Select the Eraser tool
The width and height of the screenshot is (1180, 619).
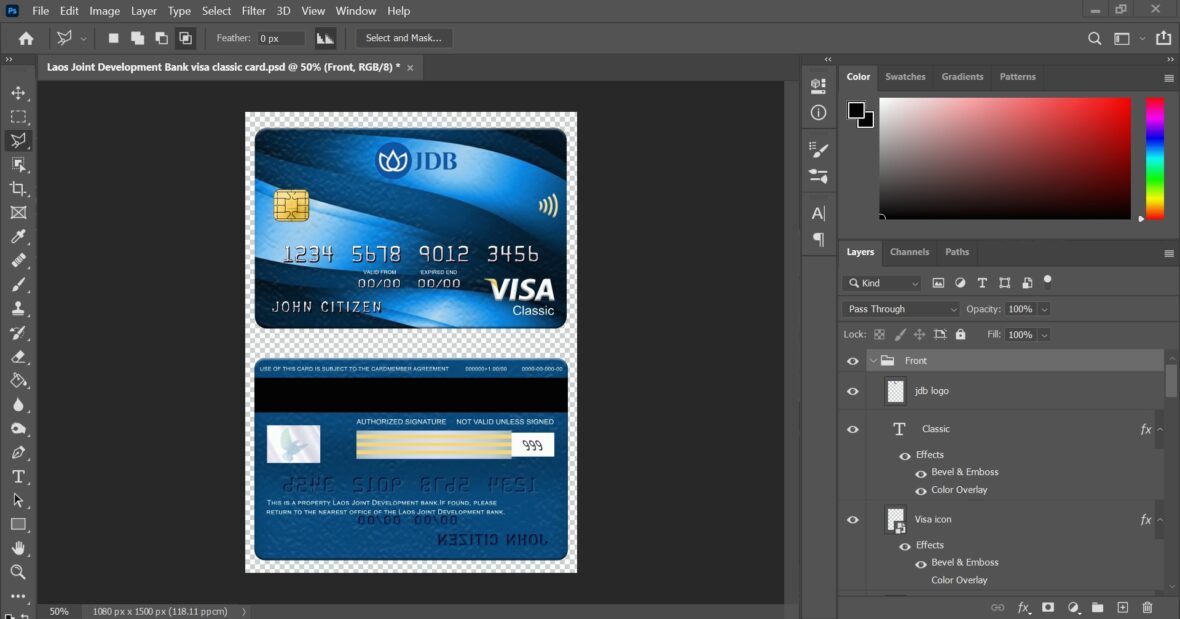click(x=18, y=357)
